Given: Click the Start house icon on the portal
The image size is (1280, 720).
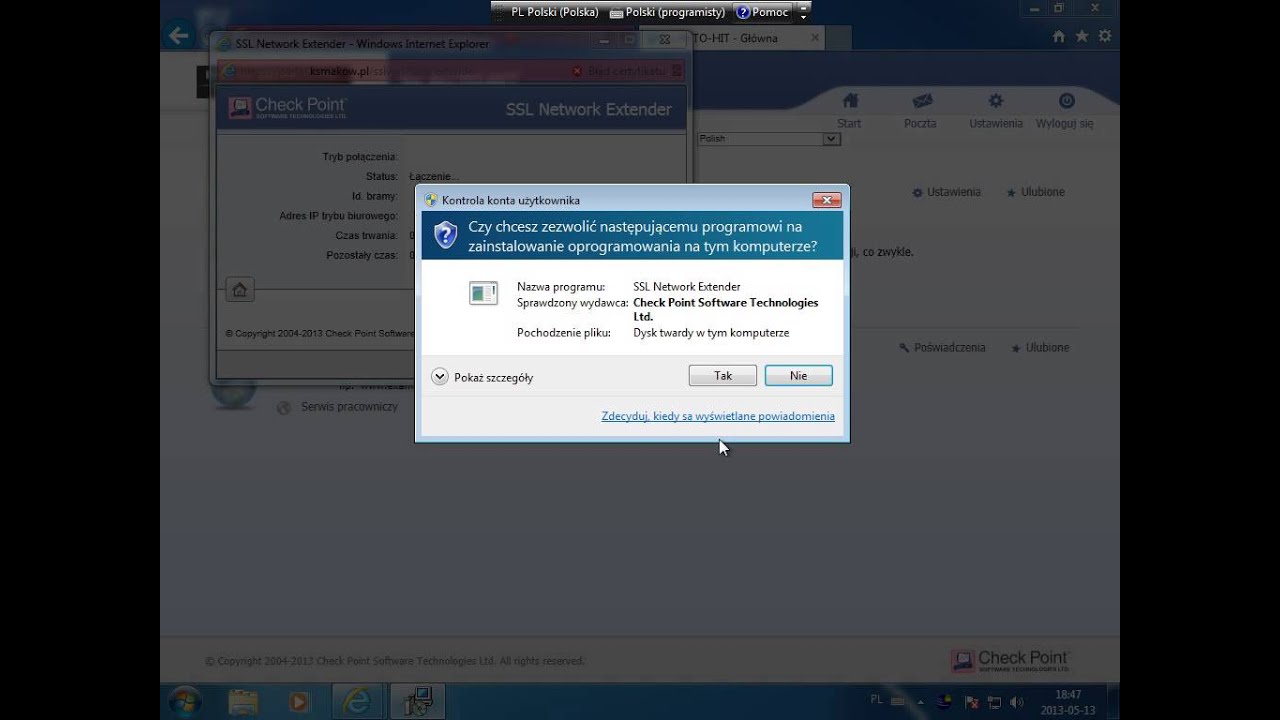Looking at the screenshot, I should click(850, 101).
